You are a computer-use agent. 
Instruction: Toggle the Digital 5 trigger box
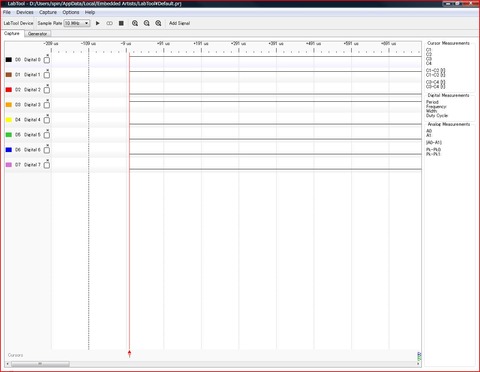point(47,135)
